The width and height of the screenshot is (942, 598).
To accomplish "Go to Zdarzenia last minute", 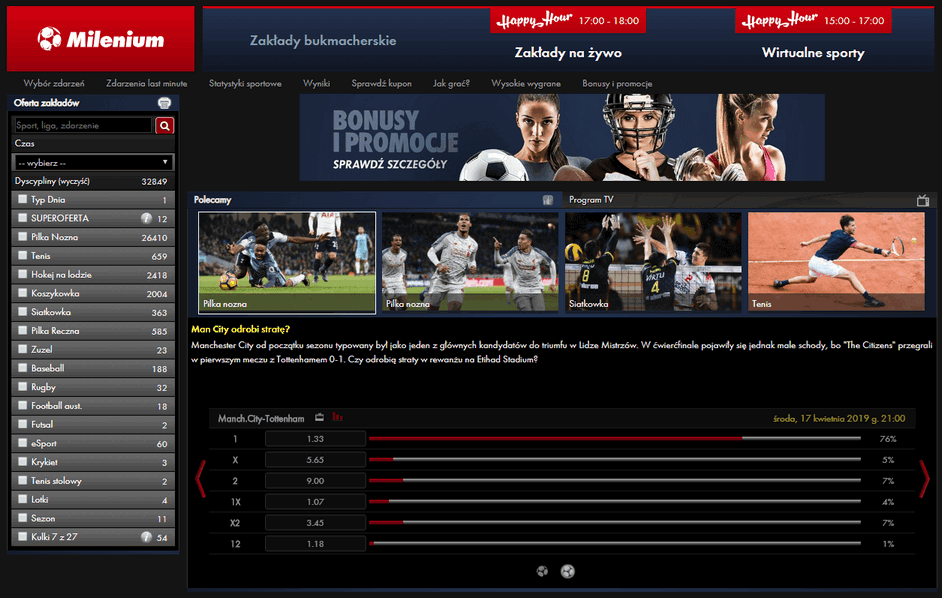I will (147, 84).
